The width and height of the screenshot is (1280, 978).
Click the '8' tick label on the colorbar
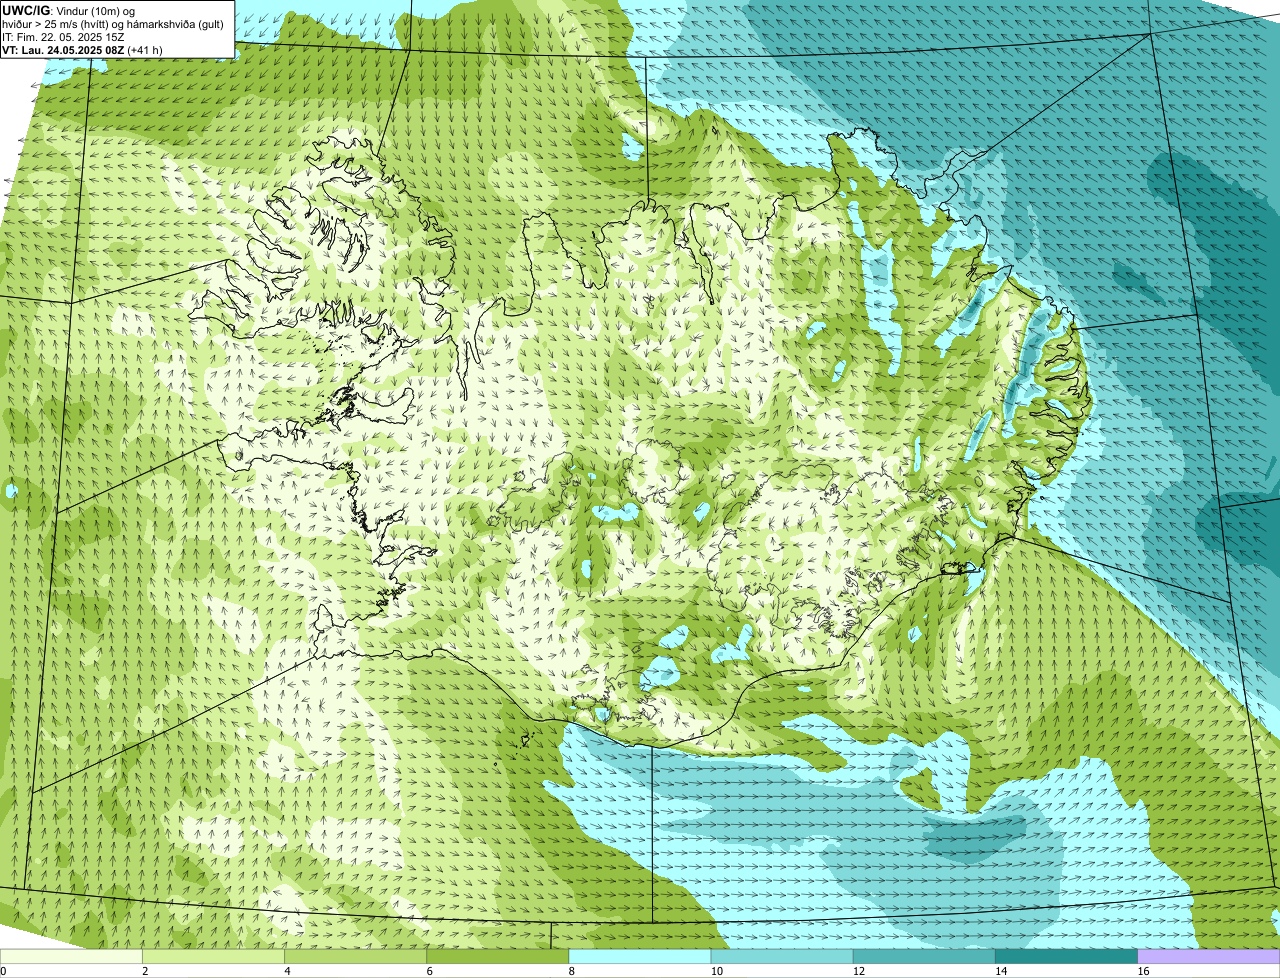click(x=571, y=971)
